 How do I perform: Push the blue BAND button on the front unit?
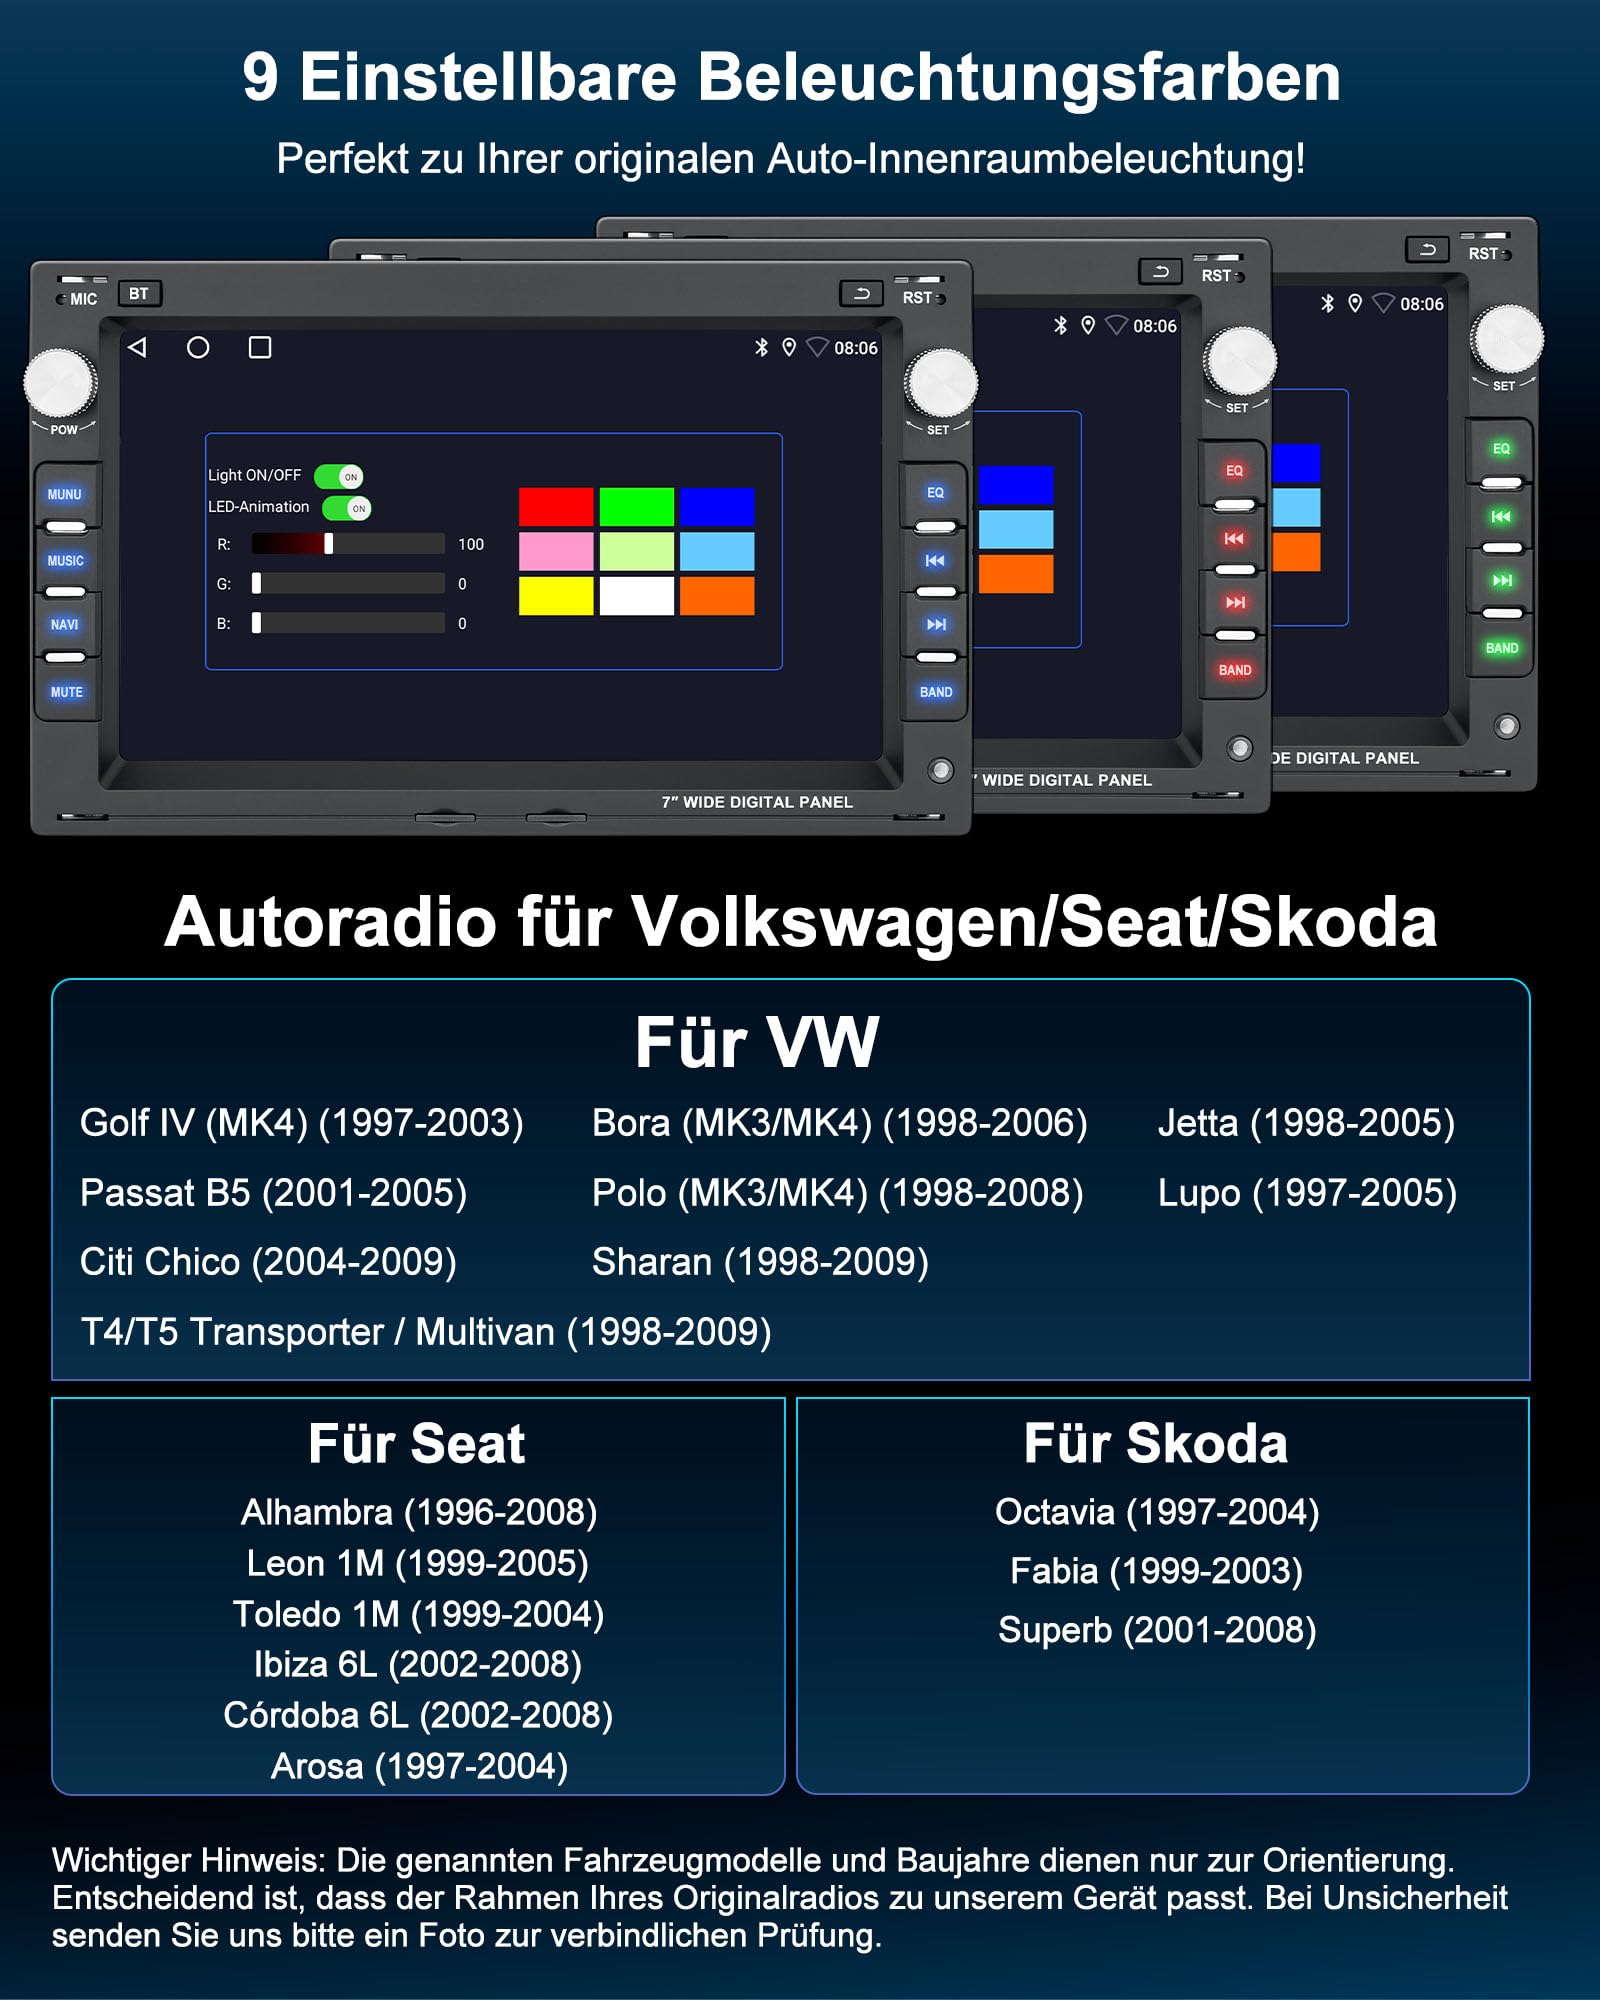[x=936, y=692]
